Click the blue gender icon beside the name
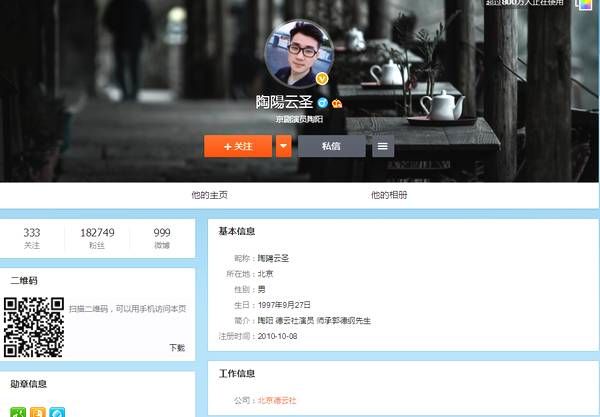Screen dimensions: 600x417 click(322, 103)
